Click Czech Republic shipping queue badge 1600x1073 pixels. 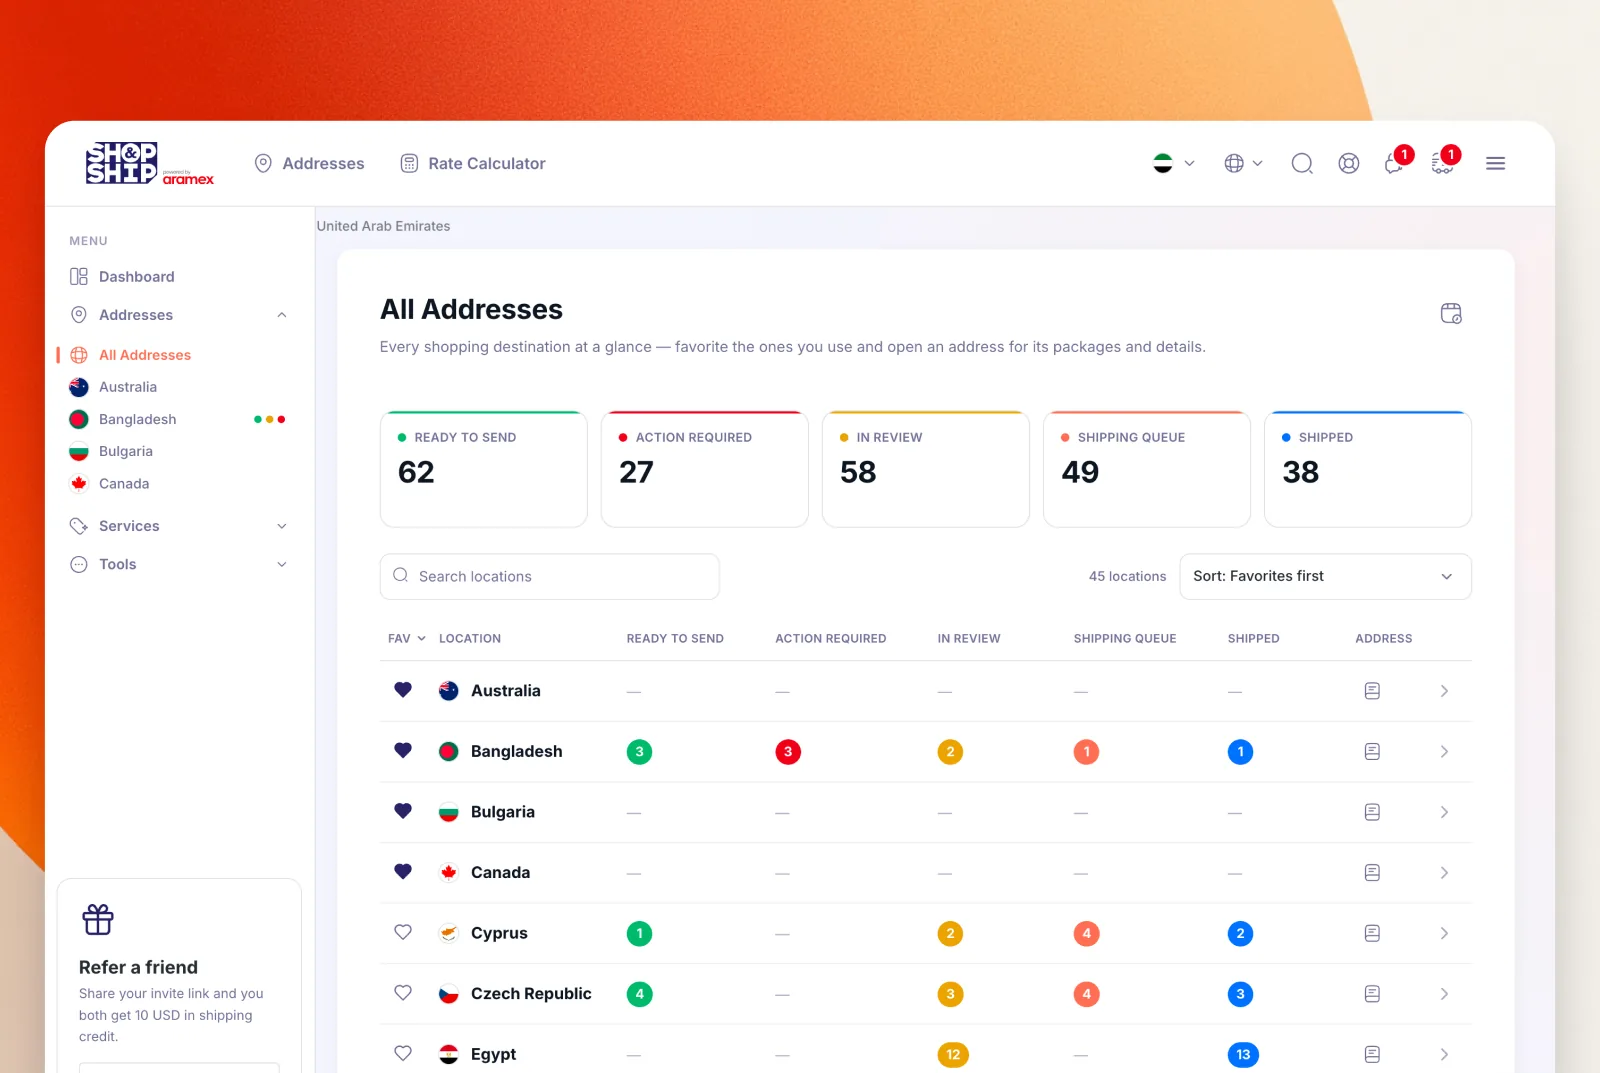[1086, 994]
